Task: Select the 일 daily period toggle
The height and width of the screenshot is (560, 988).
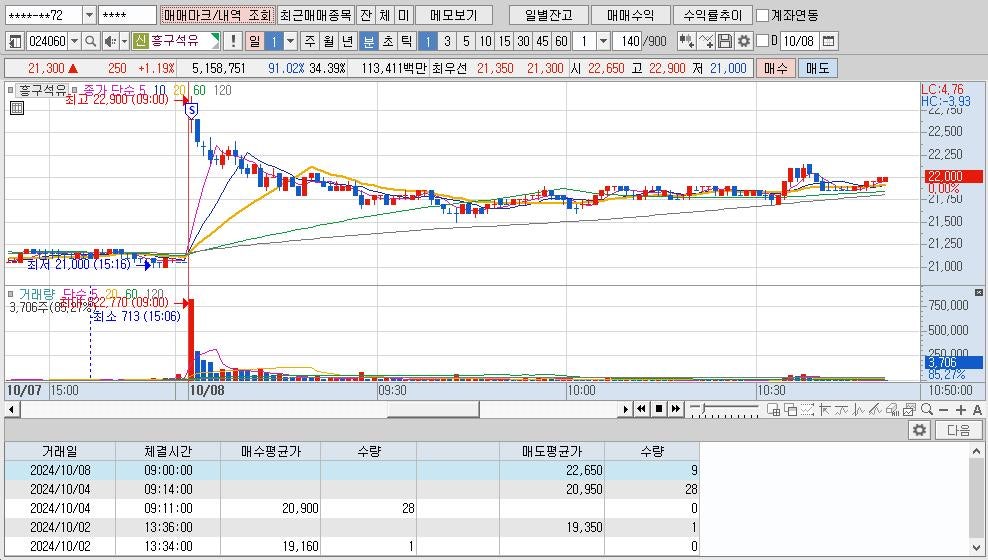Action: [255, 41]
